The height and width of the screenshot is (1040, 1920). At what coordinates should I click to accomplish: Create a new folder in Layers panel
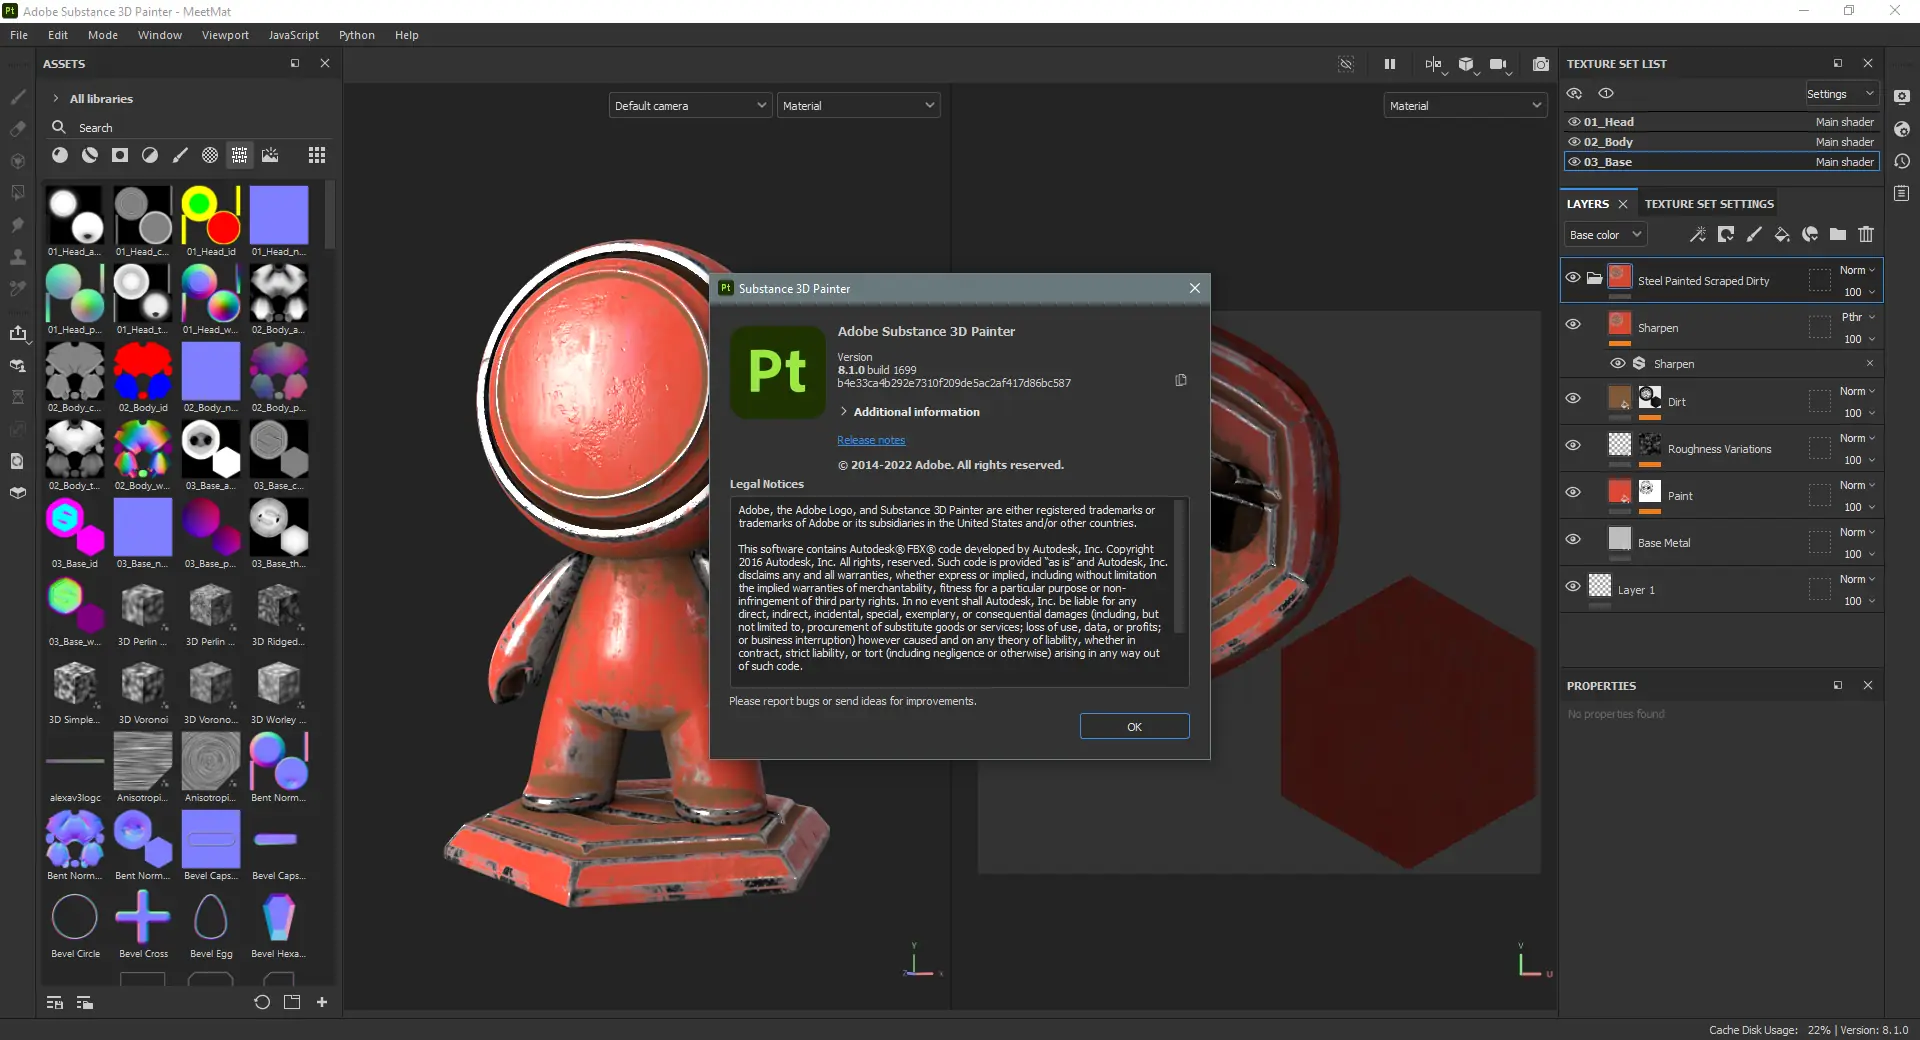coord(1838,234)
